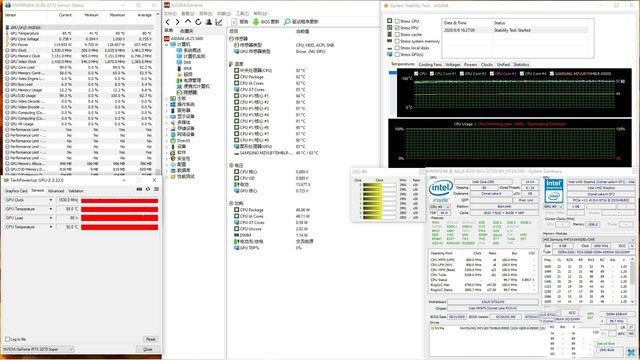Click the GPU Load red sensor bar in GPU-Z
Image resolution: width=640 pixels, height=360 pixels.
coord(119,218)
